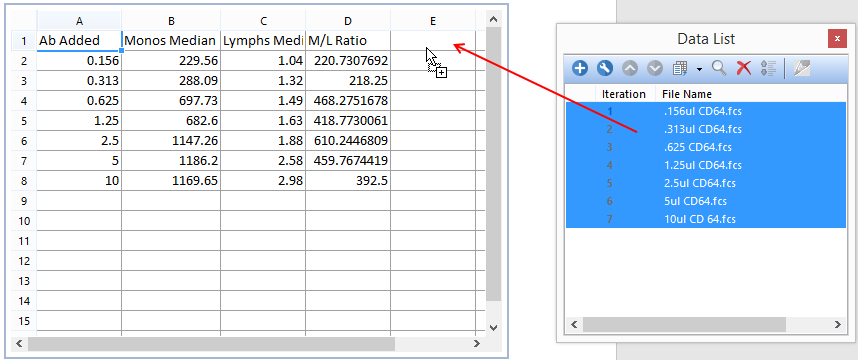Click cell with value 220.7307692
This screenshot has height=361, width=858.
point(348,61)
